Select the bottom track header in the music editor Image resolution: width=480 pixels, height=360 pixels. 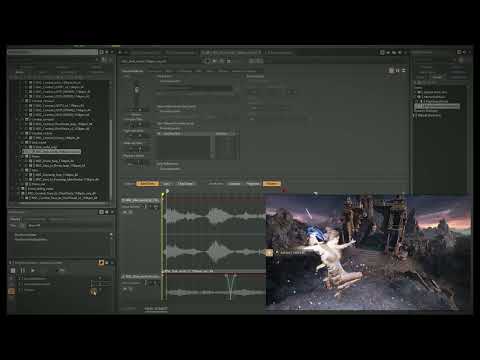(141, 277)
